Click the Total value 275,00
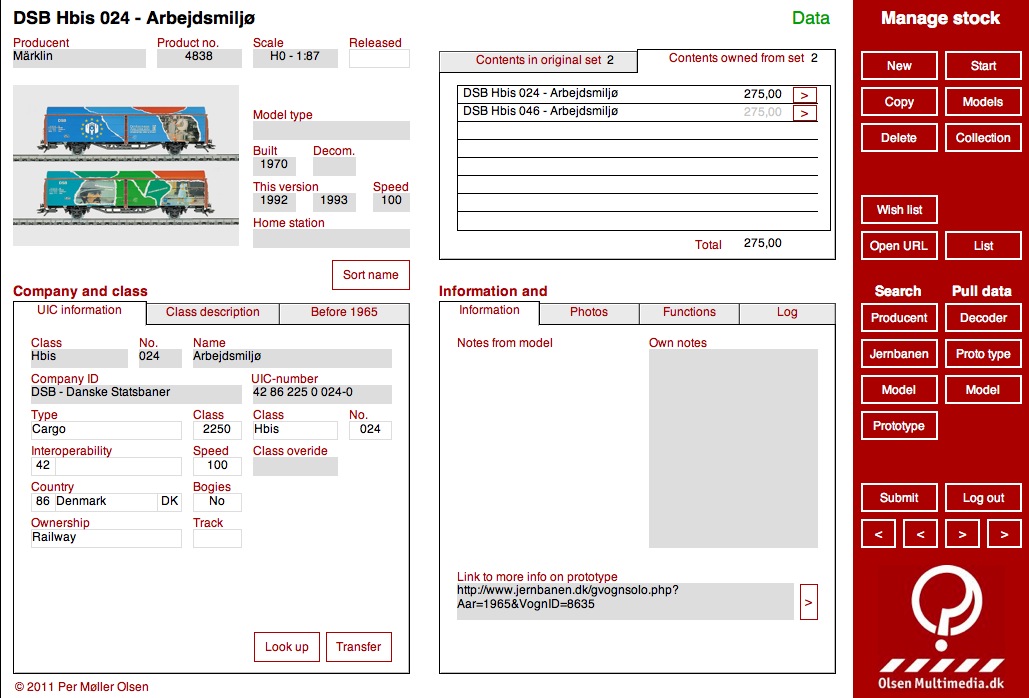 tap(763, 243)
